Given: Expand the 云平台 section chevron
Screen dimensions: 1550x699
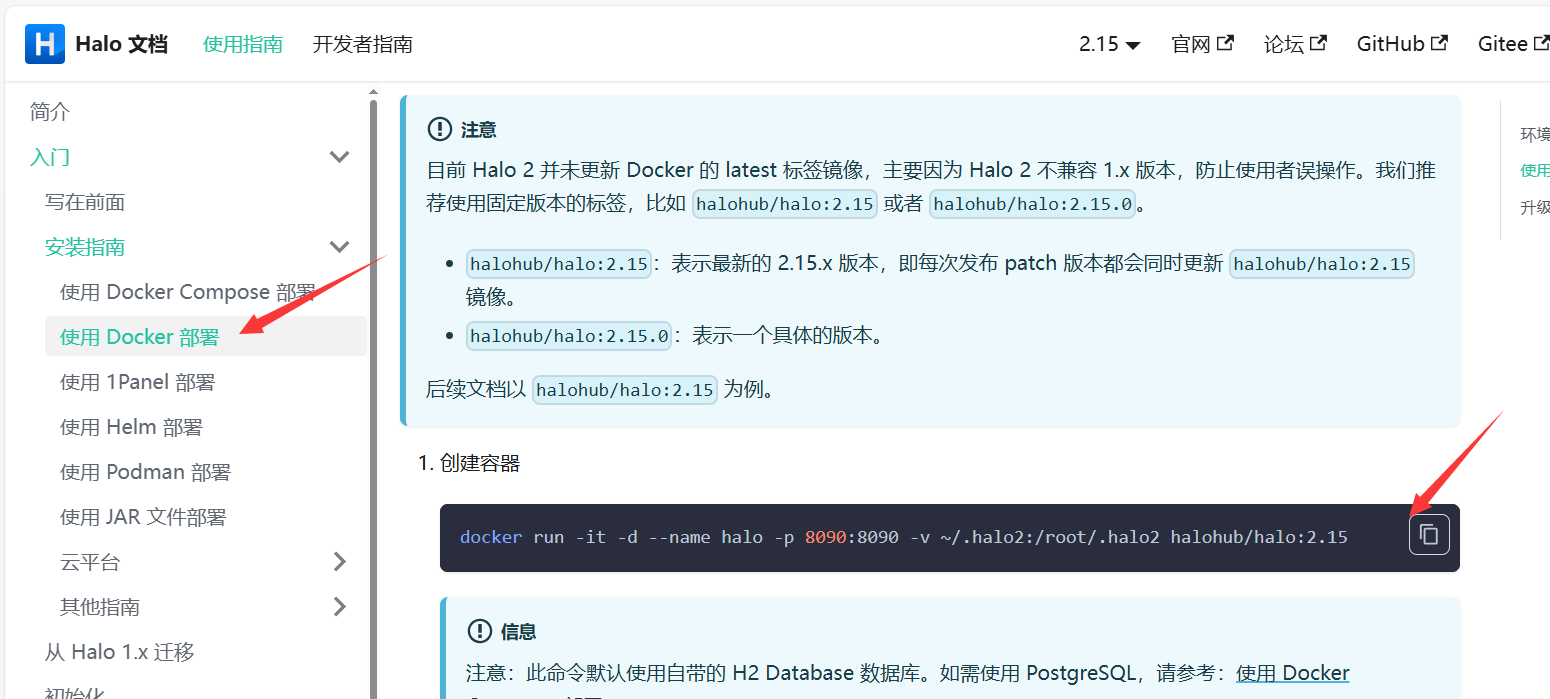Looking at the screenshot, I should (x=340, y=562).
